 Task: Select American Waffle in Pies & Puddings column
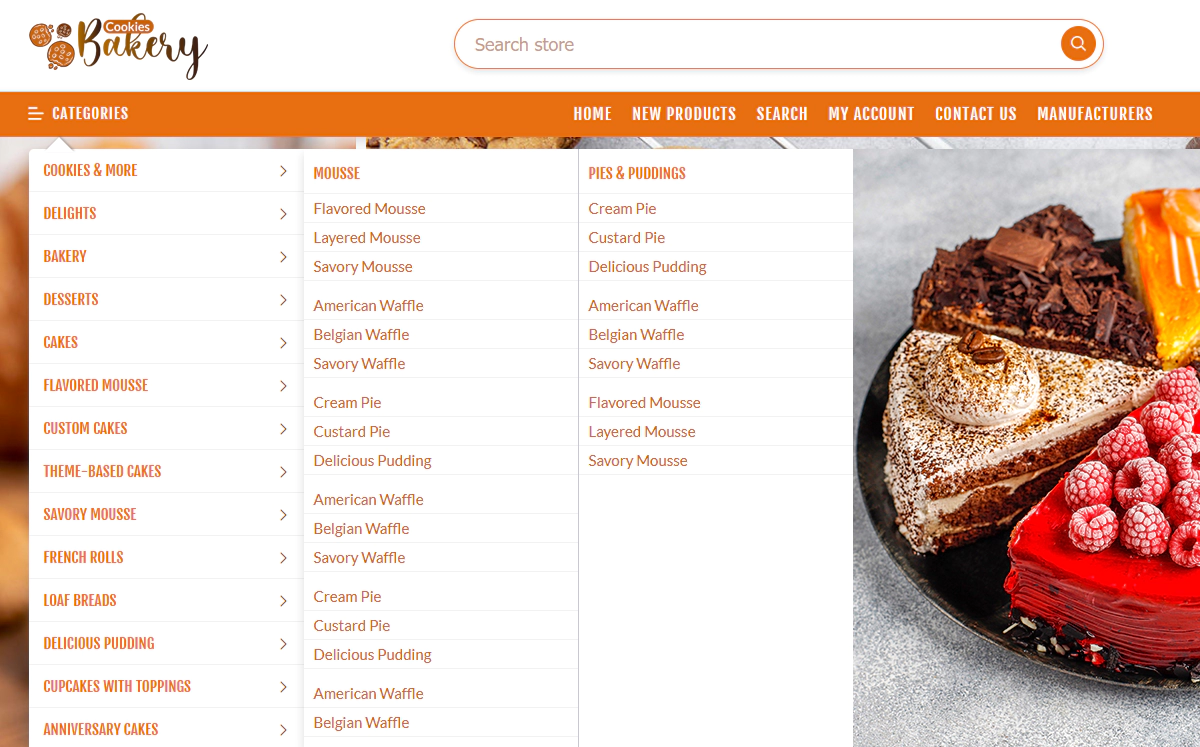(x=643, y=305)
